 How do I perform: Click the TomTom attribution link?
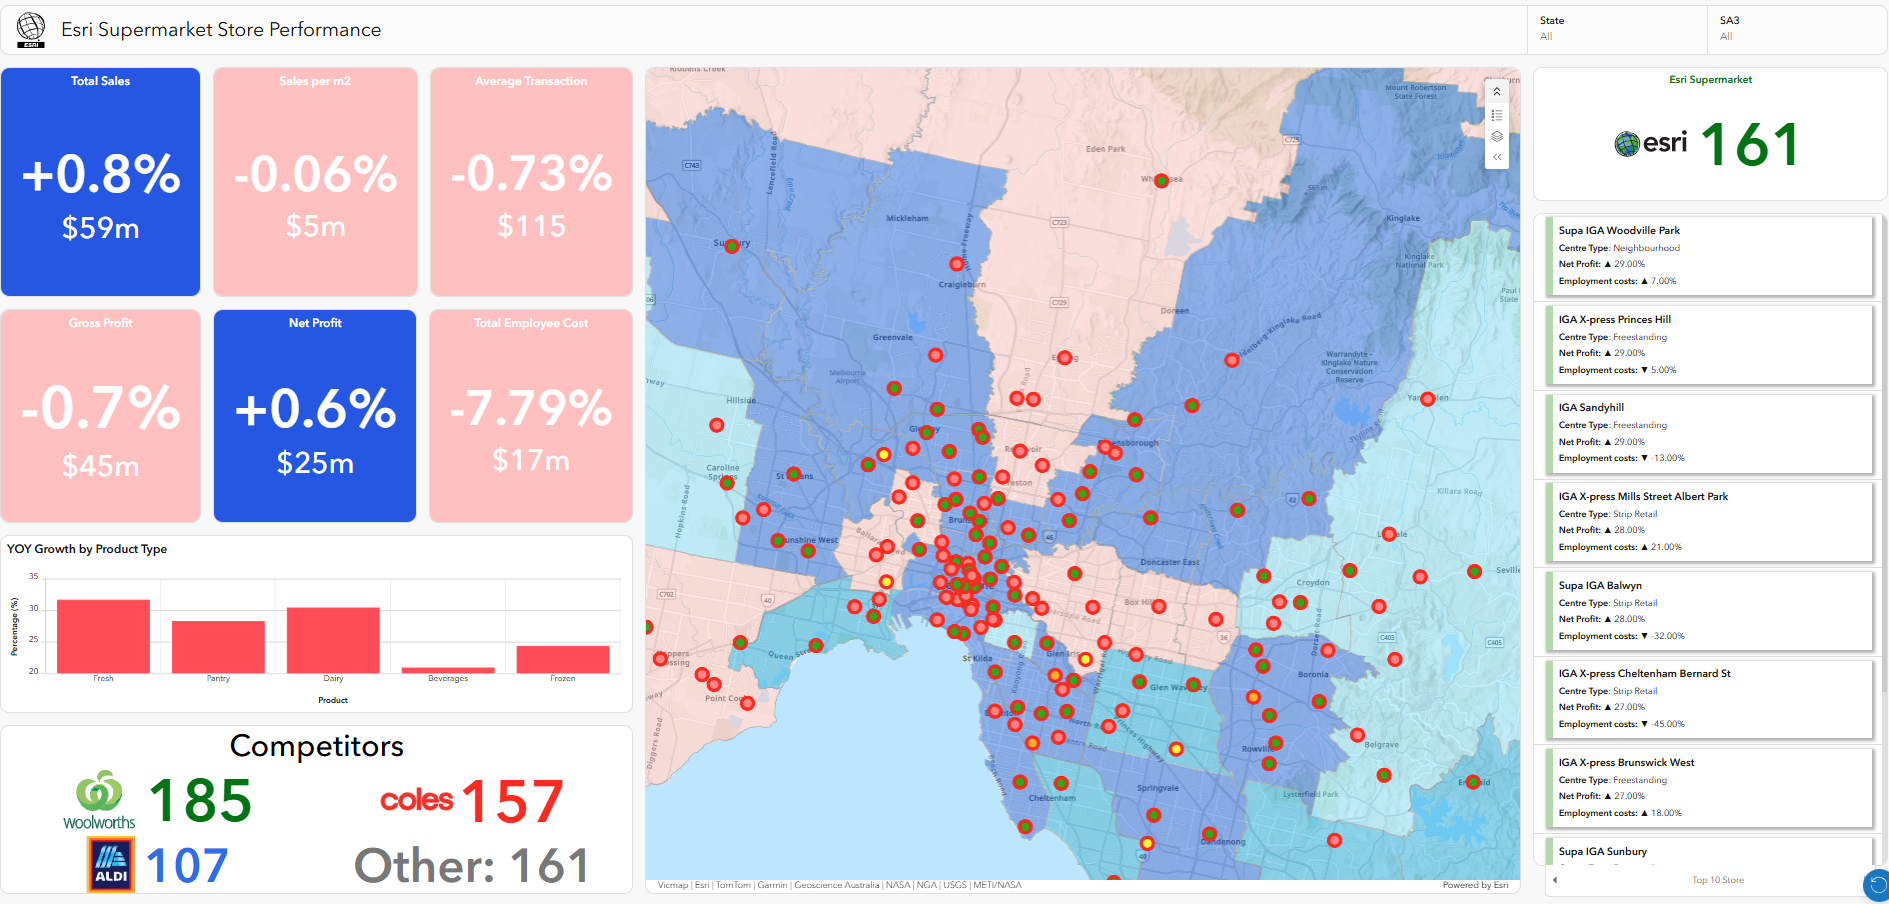732,885
